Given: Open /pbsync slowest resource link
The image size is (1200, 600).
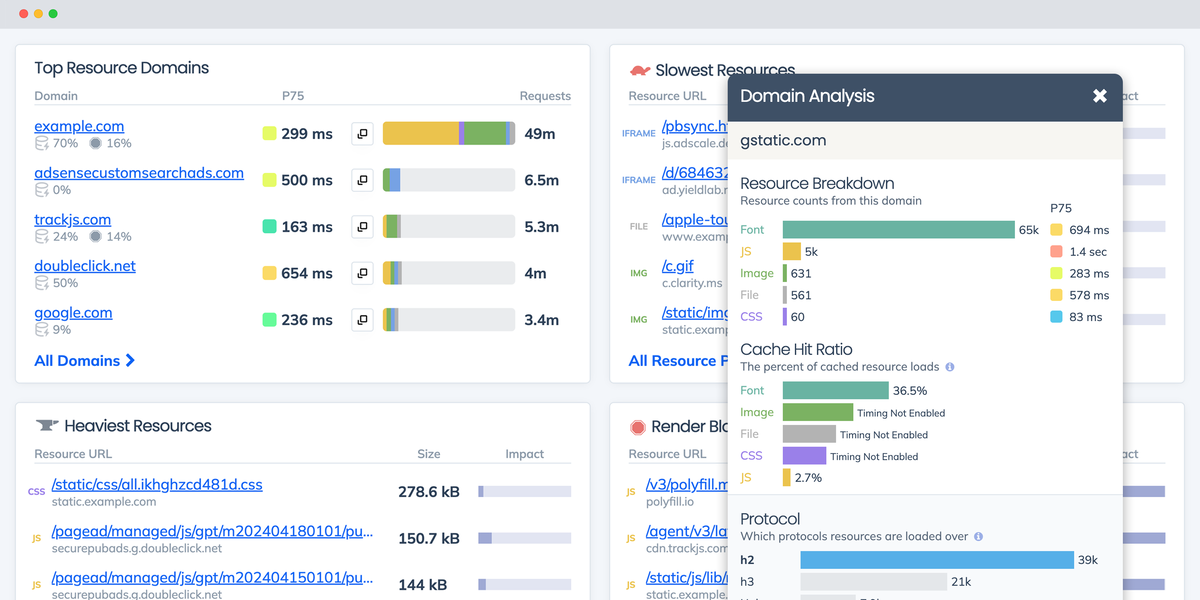Looking at the screenshot, I should click(x=695, y=127).
